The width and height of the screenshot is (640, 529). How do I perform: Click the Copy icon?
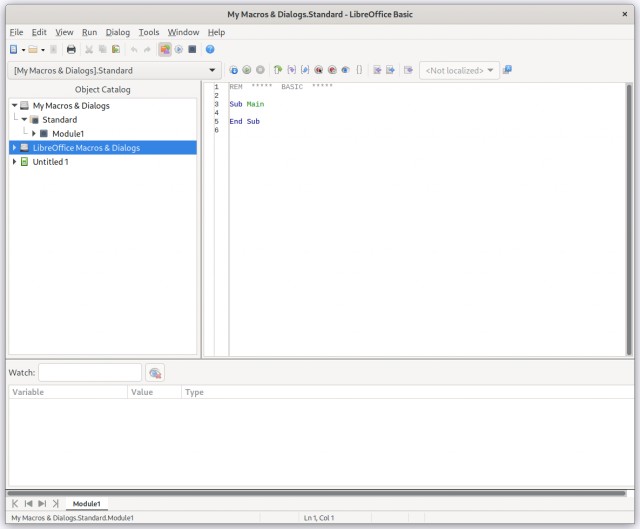coord(102,49)
